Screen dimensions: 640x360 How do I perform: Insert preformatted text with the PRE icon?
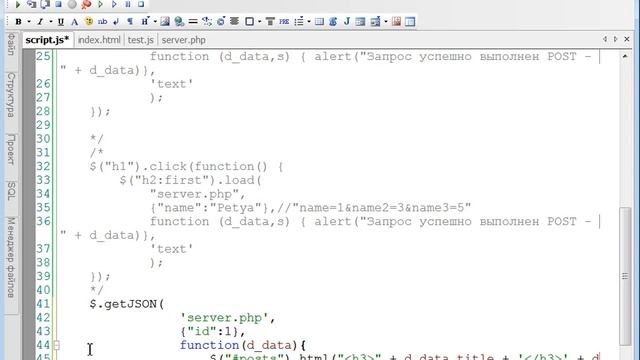pos(284,21)
